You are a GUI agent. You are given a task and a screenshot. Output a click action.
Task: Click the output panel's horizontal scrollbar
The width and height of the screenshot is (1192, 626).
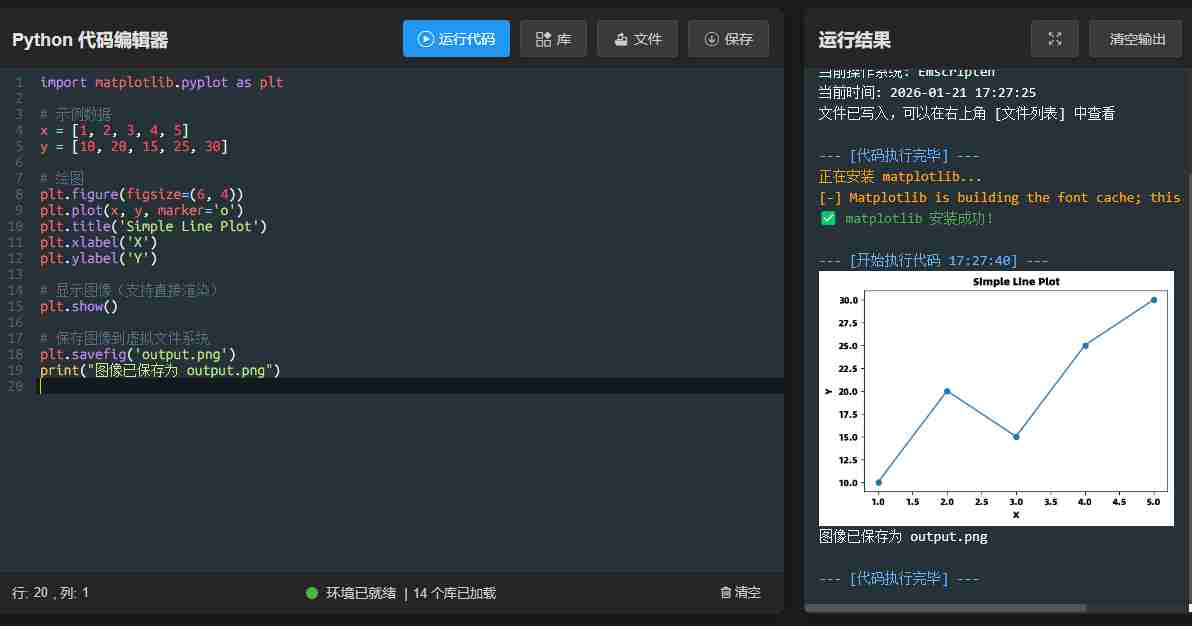[945, 608]
